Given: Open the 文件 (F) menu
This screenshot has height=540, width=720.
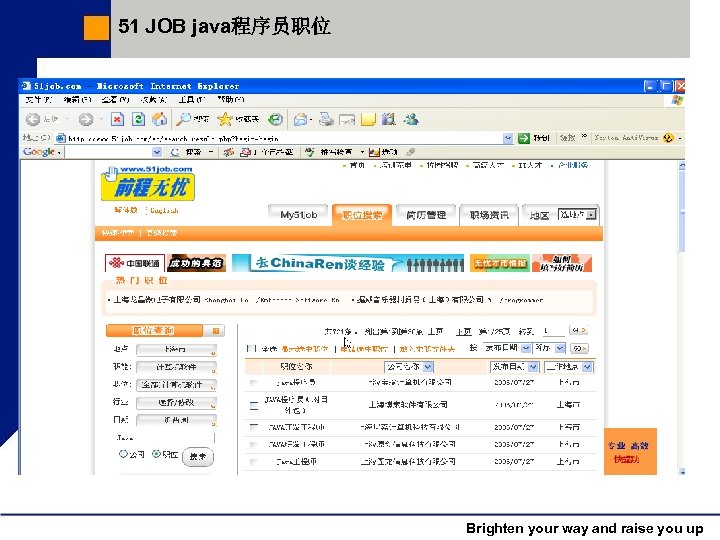Looking at the screenshot, I should point(39,99).
